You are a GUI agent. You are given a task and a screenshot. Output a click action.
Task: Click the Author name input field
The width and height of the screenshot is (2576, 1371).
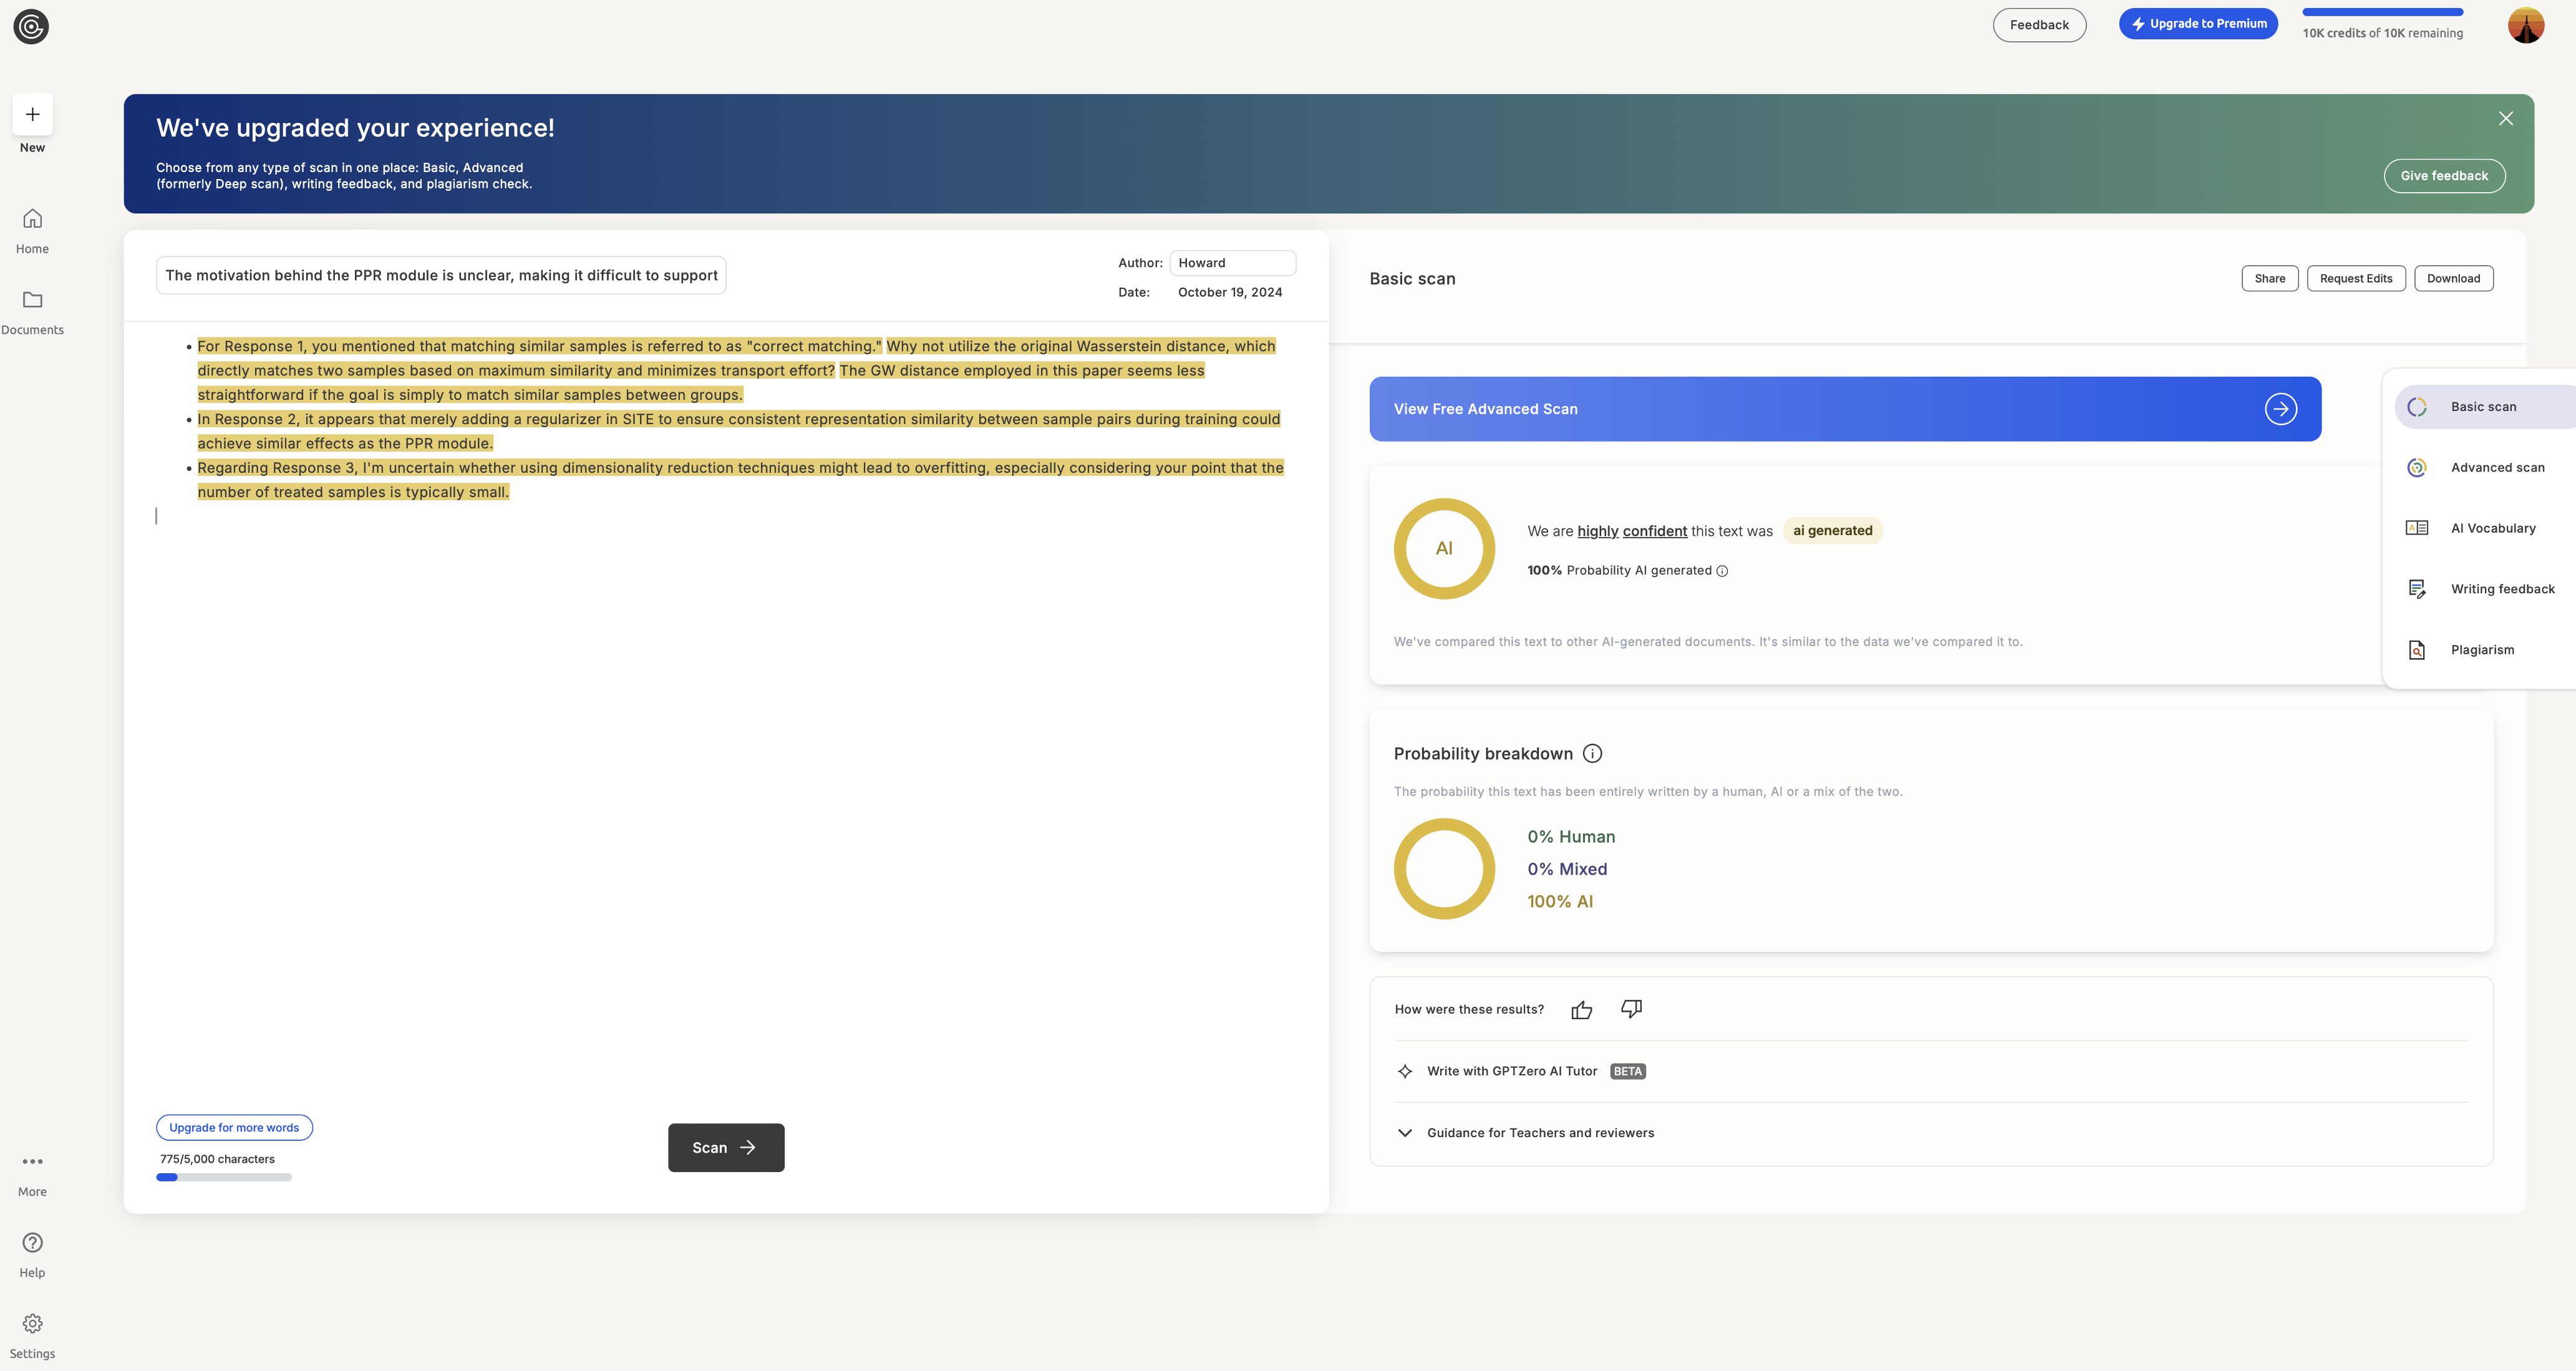tap(1232, 263)
